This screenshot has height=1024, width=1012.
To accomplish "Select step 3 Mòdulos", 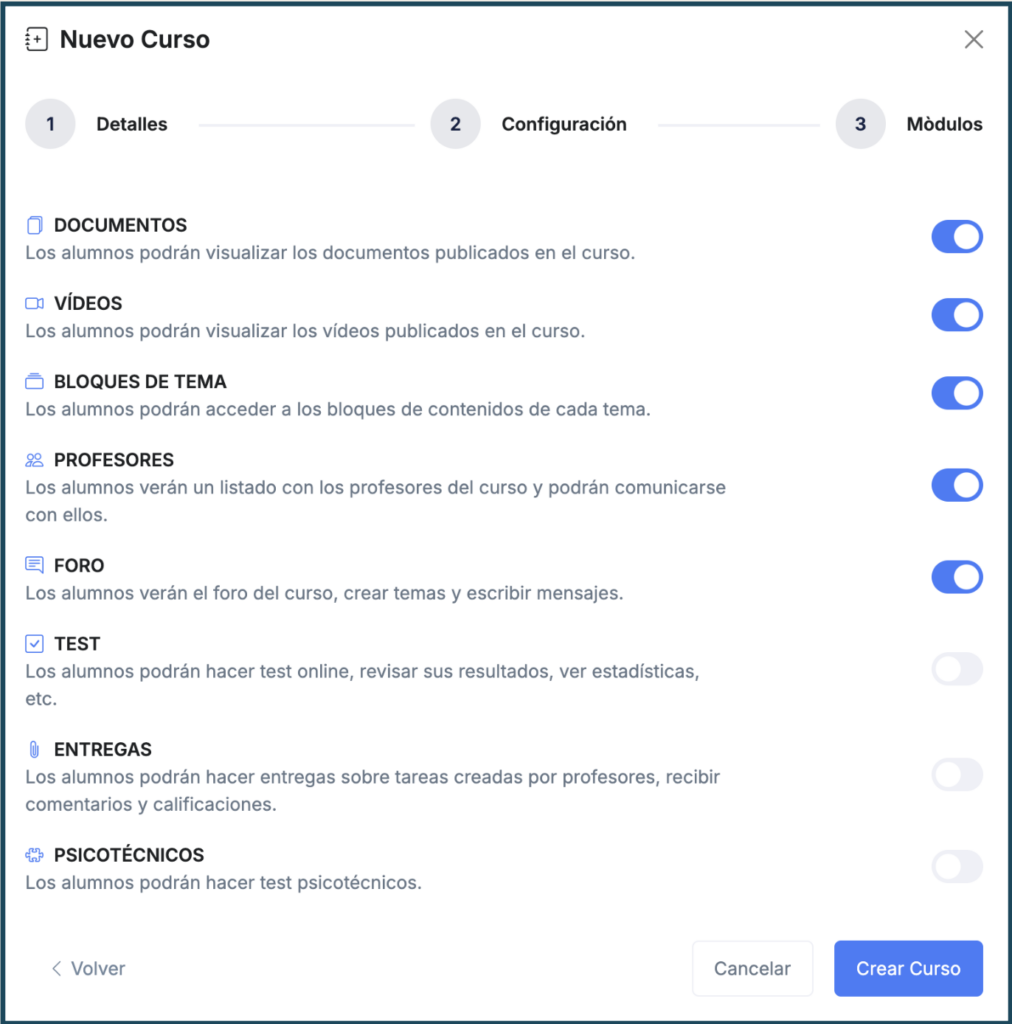I will pos(861,125).
